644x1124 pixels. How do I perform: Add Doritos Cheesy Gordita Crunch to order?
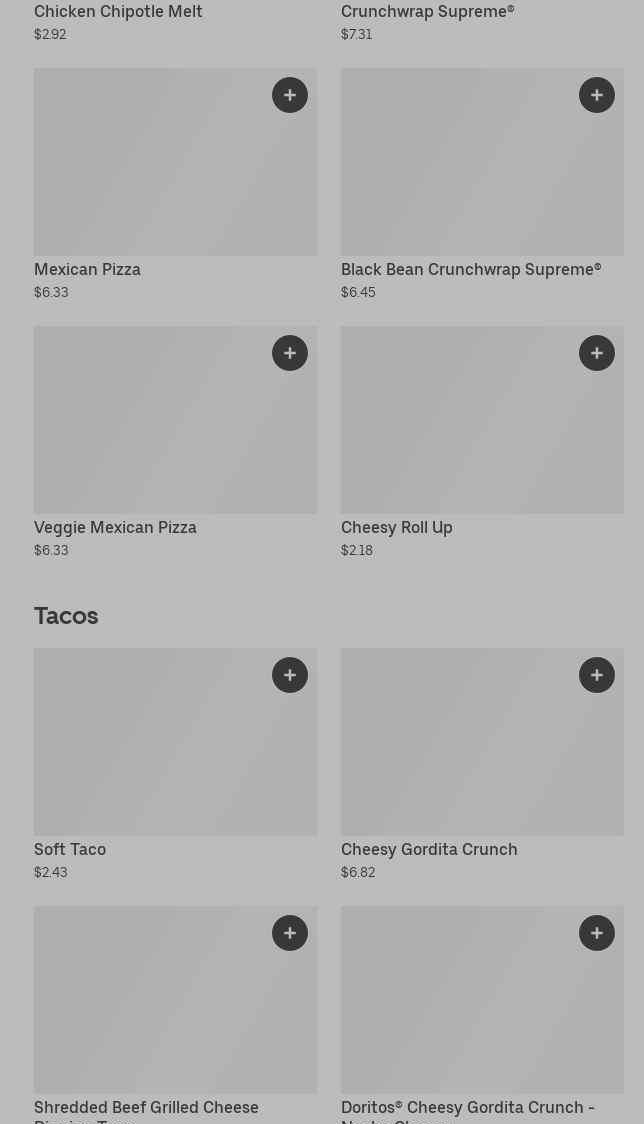[x=597, y=933]
